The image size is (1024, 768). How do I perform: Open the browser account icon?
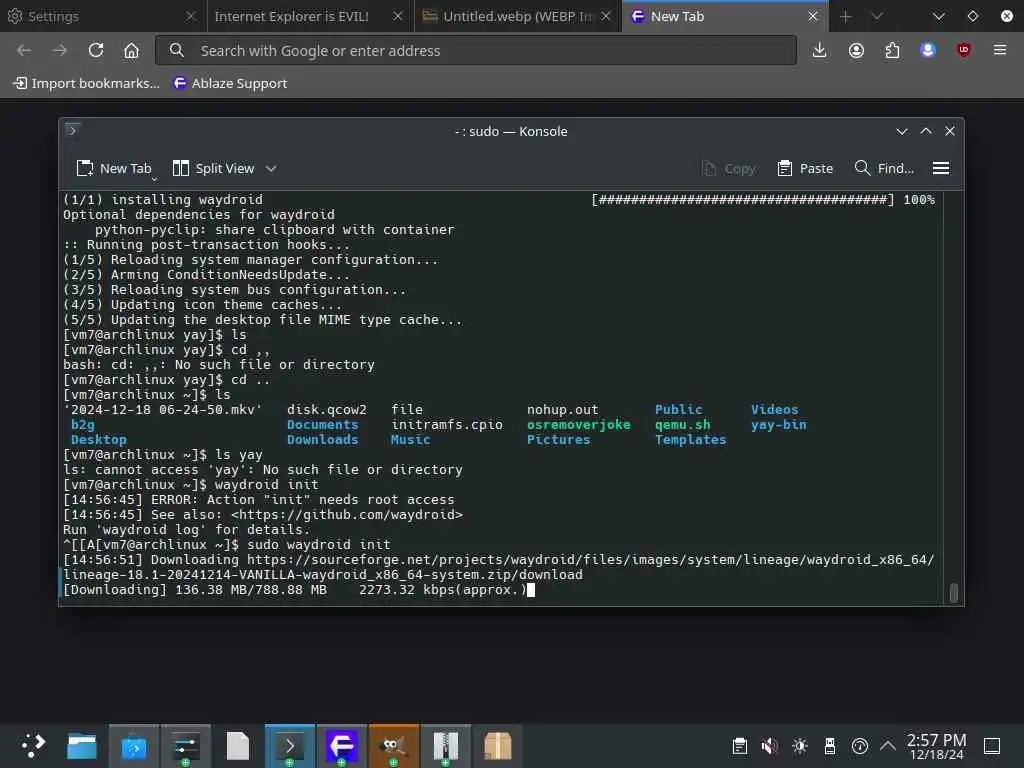click(x=856, y=50)
